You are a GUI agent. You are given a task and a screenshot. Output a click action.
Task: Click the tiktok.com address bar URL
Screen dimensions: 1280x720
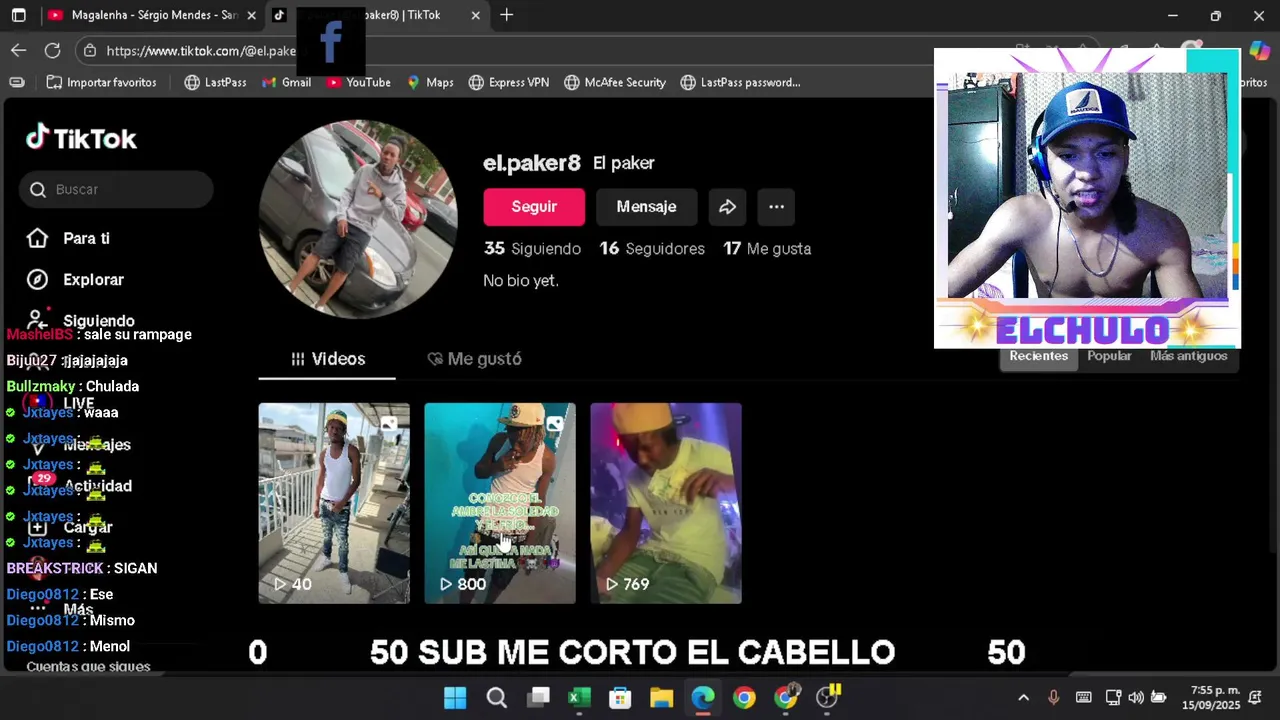(201, 51)
